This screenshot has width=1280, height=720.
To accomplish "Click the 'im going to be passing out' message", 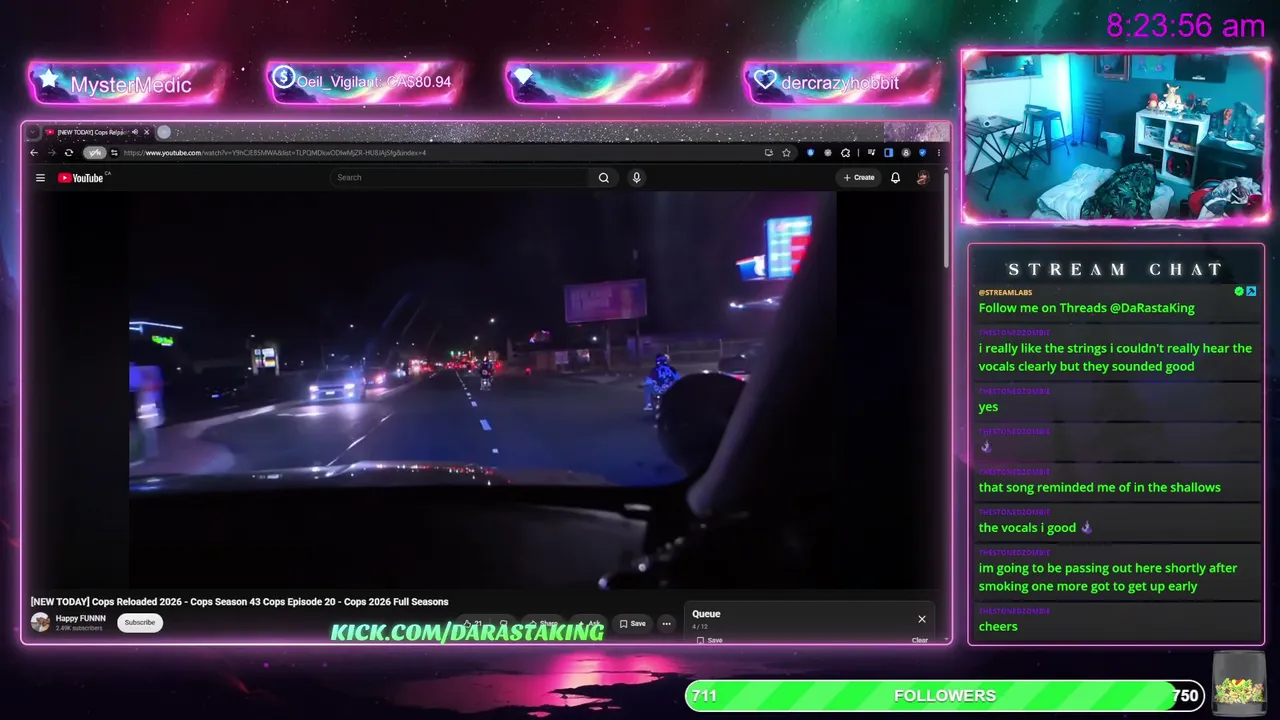I will pyautogui.click(x=1108, y=577).
